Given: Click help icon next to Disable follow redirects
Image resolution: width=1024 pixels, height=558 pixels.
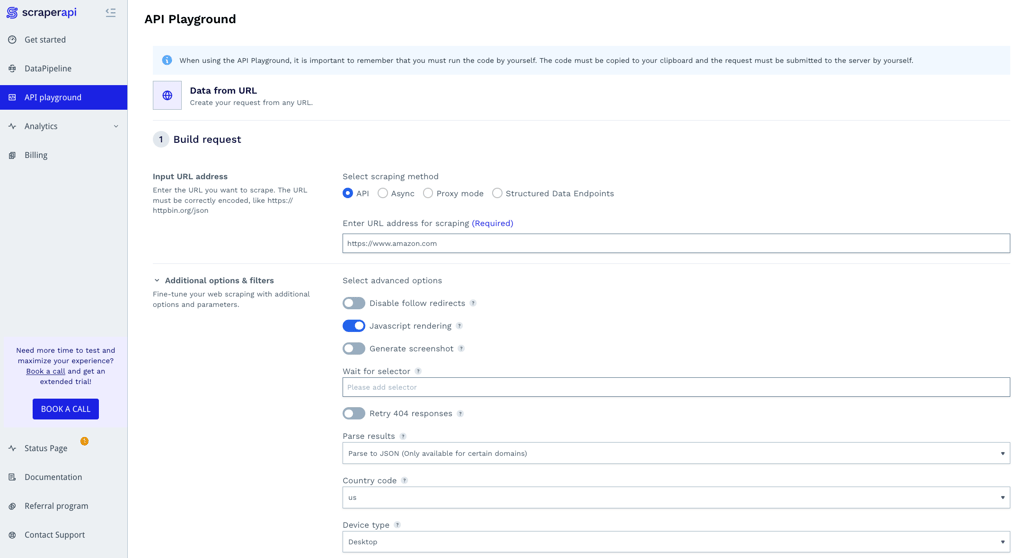Looking at the screenshot, I should pyautogui.click(x=473, y=303).
